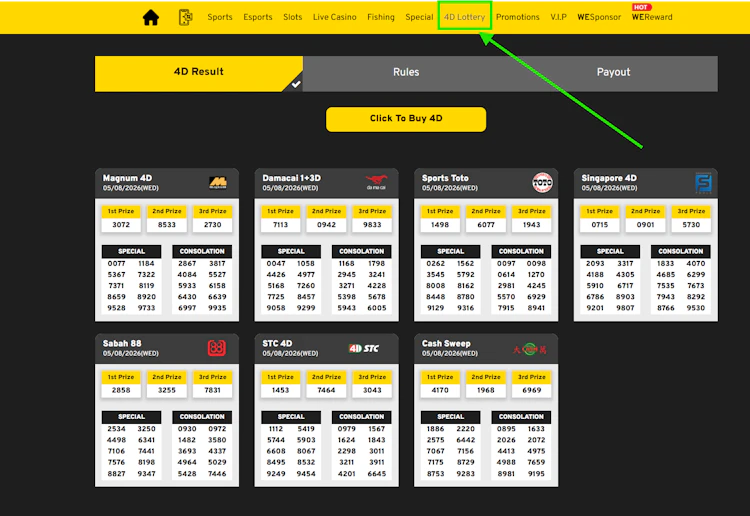The height and width of the screenshot is (516, 750).
Task: Click the Sabah 88 red logo
Action: [x=217, y=348]
